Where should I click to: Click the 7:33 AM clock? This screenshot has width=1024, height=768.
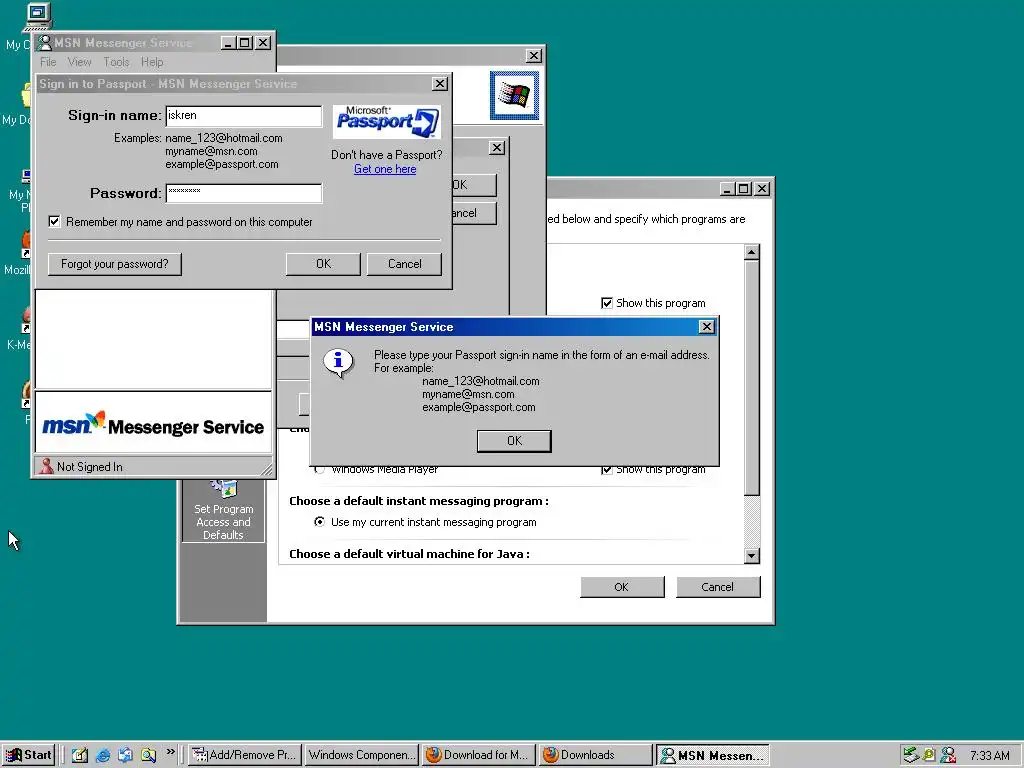pyautogui.click(x=989, y=756)
